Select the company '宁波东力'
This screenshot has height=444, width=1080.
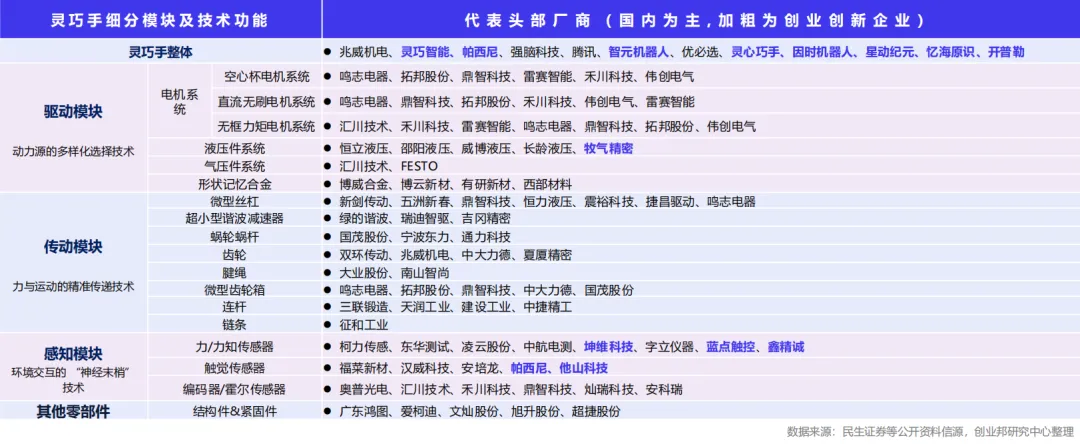(x=425, y=237)
